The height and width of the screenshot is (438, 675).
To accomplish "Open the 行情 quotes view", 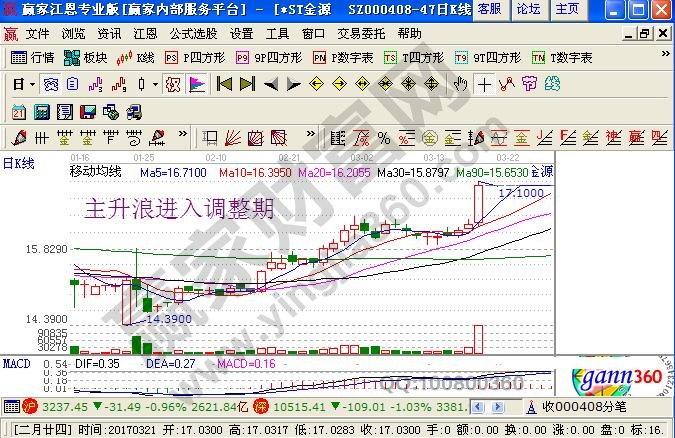I will point(32,58).
